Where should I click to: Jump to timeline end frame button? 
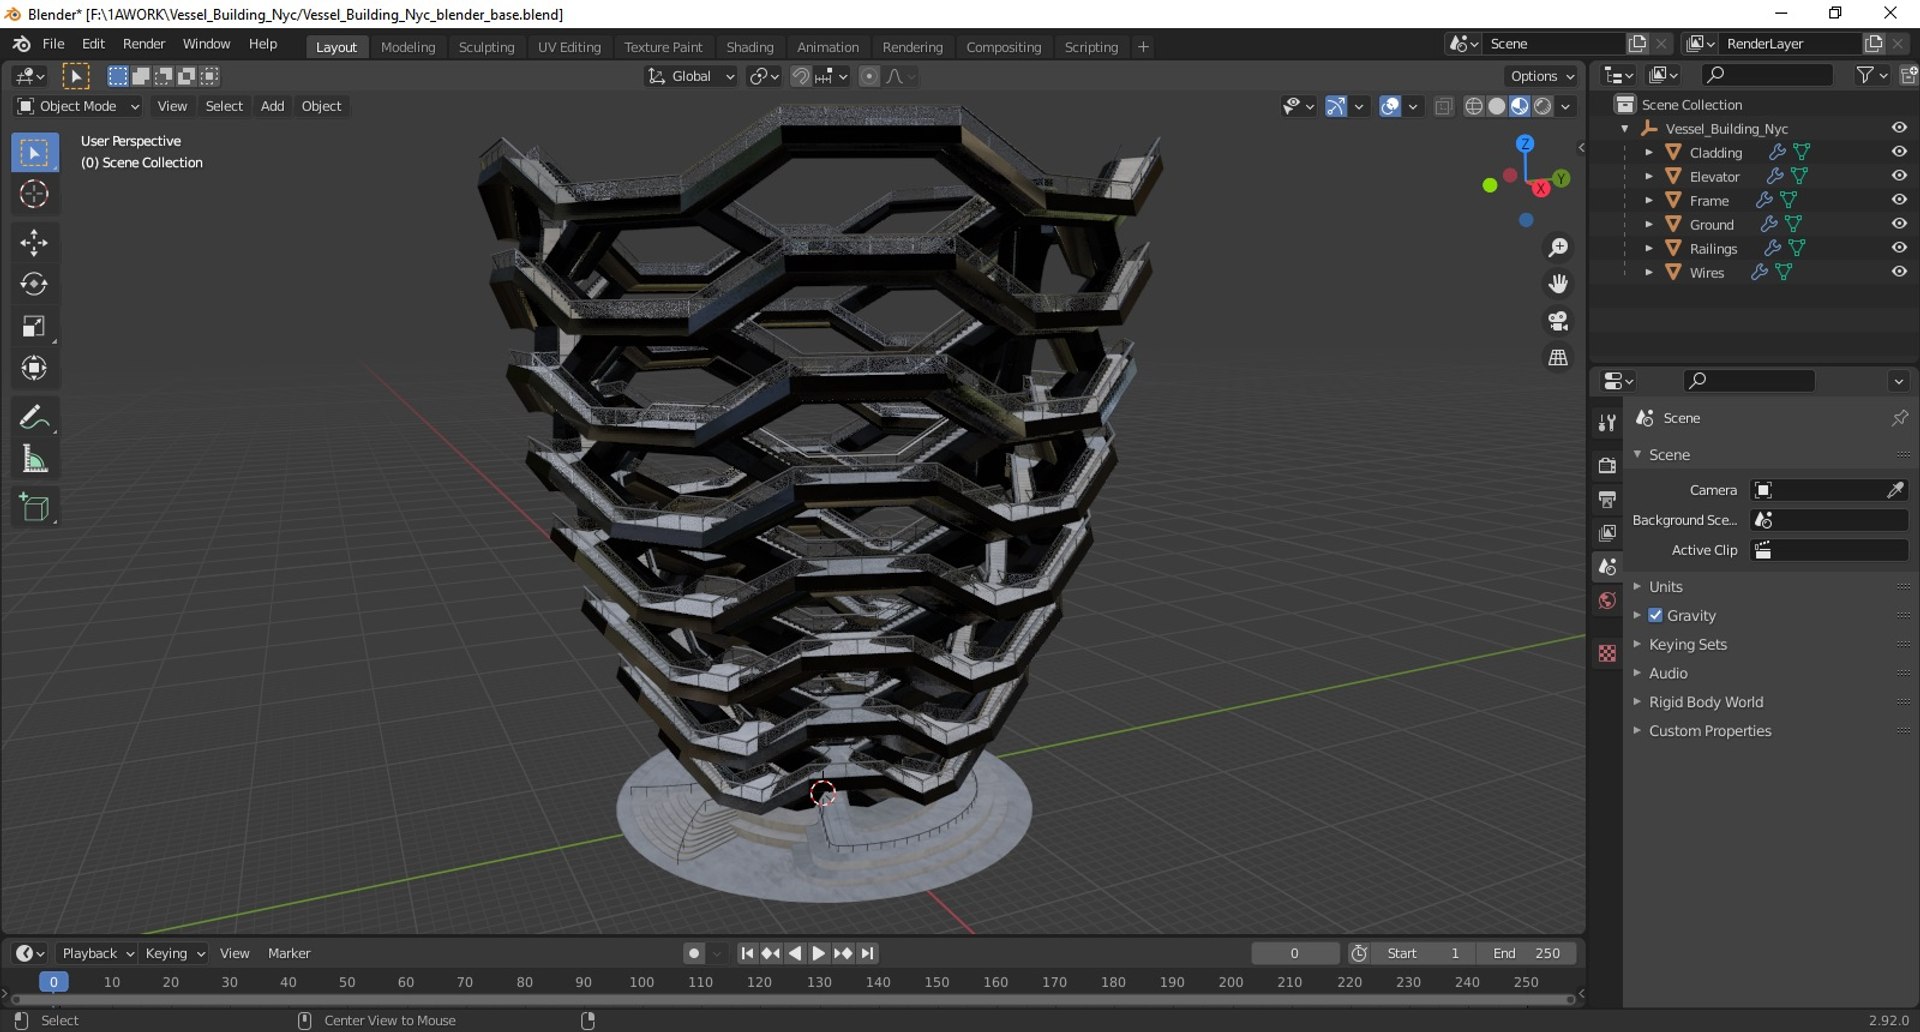click(868, 954)
